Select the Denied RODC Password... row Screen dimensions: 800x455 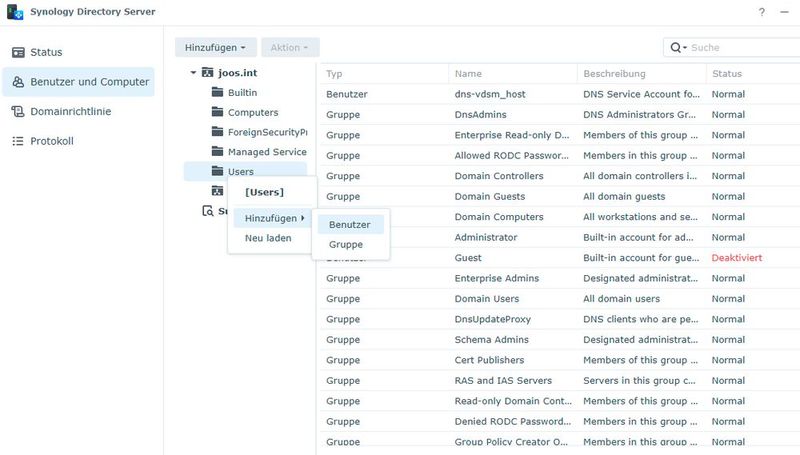point(560,421)
